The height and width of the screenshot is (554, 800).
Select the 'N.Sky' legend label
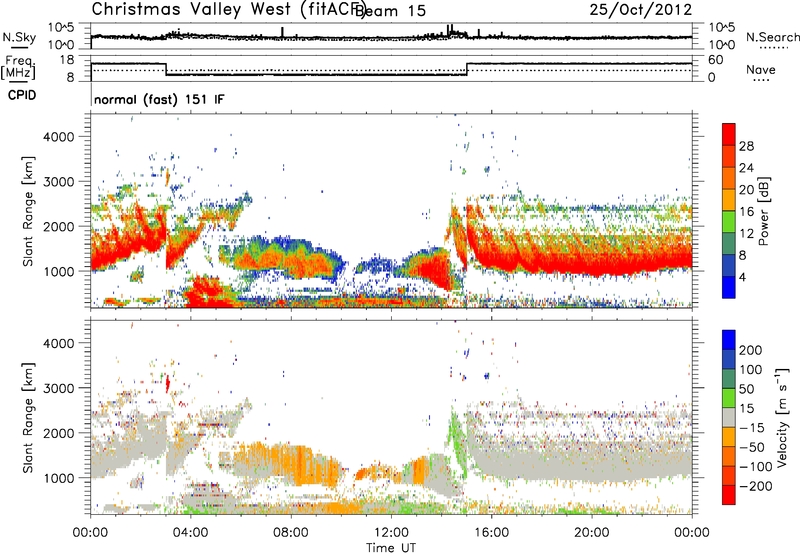click(x=19, y=37)
